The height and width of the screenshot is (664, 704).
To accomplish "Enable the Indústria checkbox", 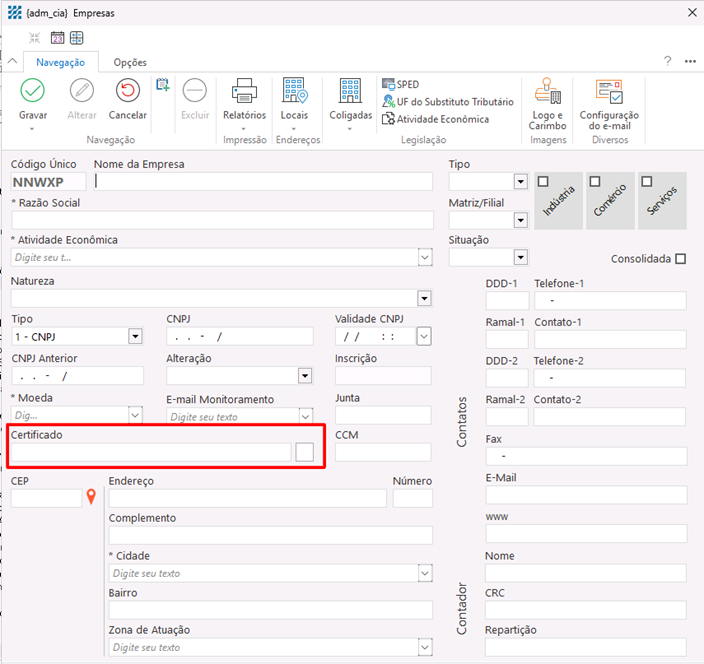I will 543,182.
